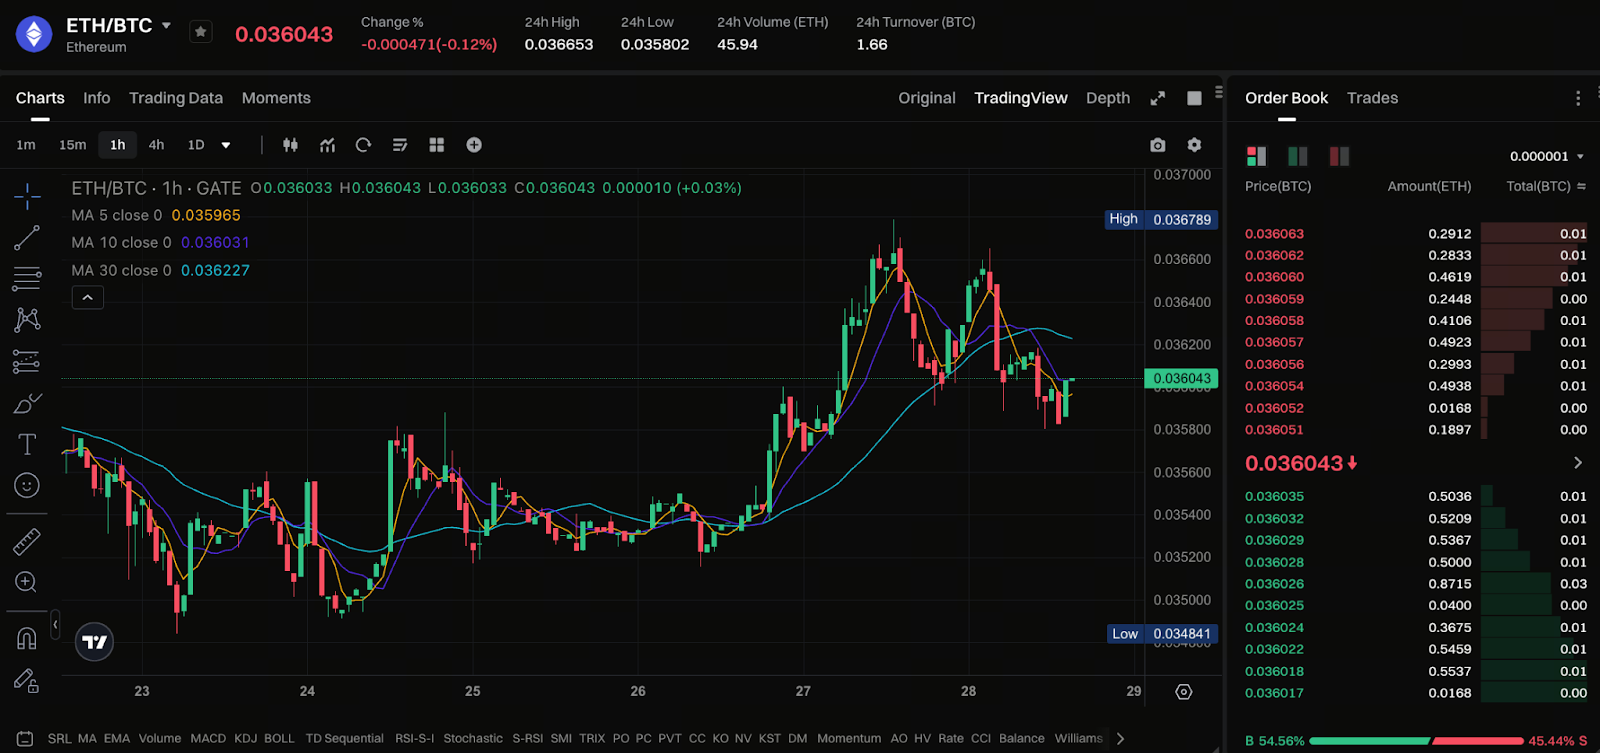
Task: Add ETH/BTC to favorites with star
Action: click(201, 32)
